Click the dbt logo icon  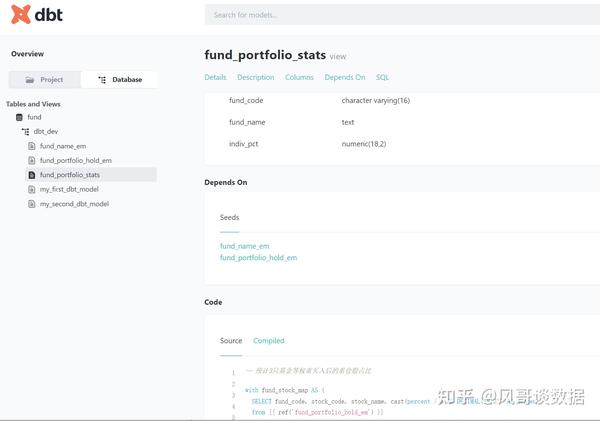point(20,15)
